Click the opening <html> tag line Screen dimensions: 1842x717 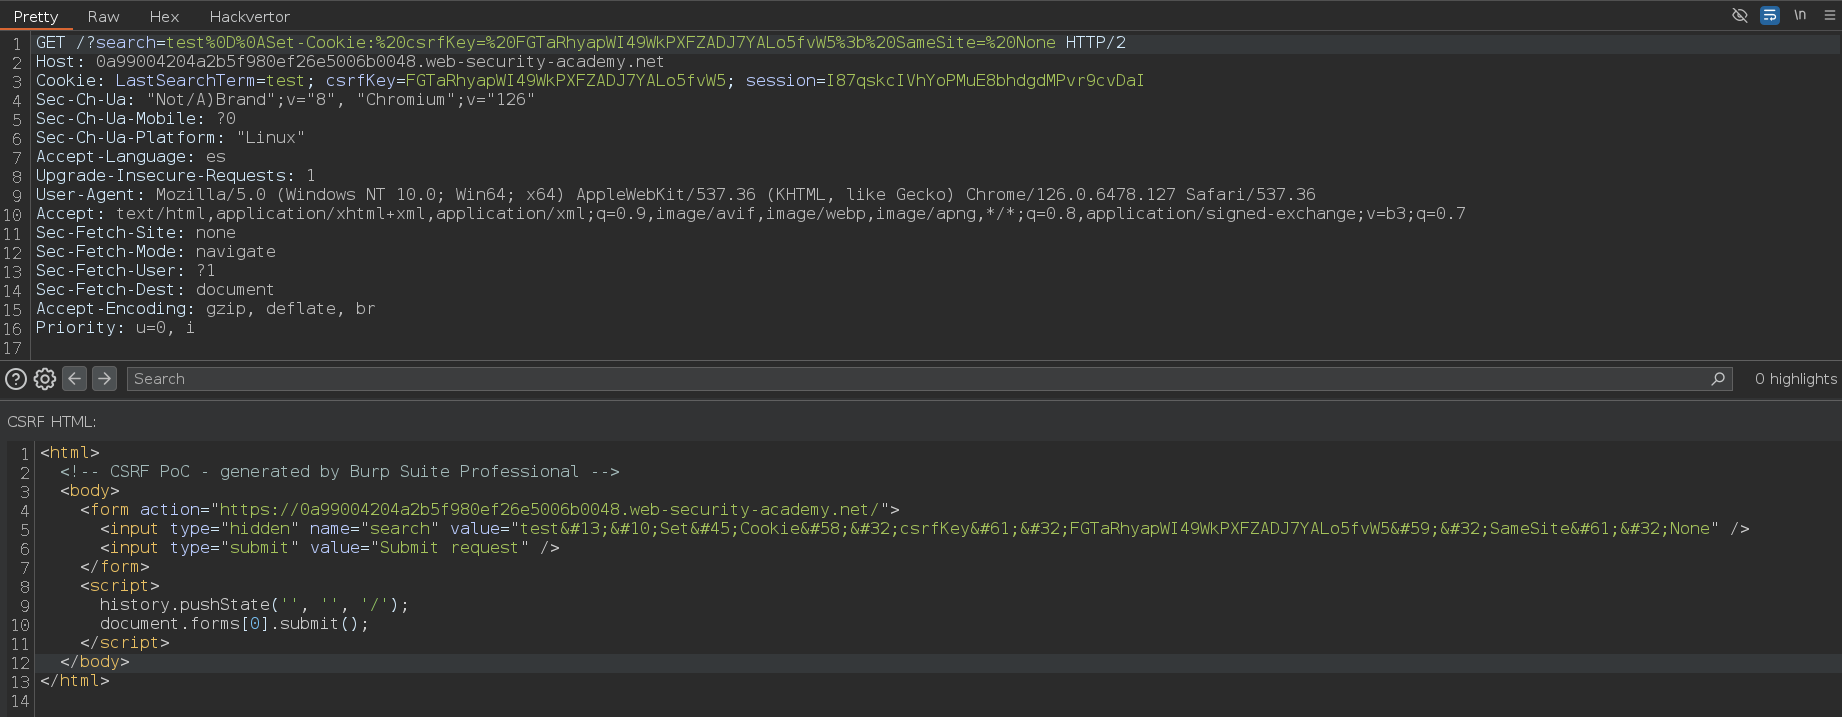(70, 453)
